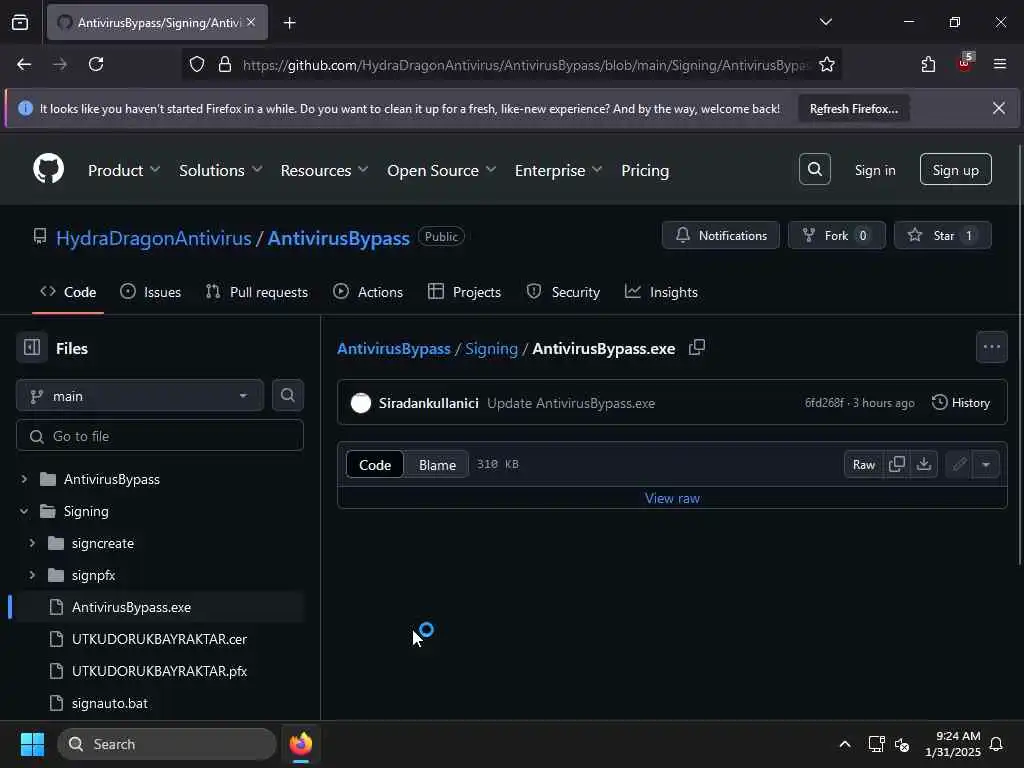Open AntivirusBypass repository name link

(x=338, y=238)
